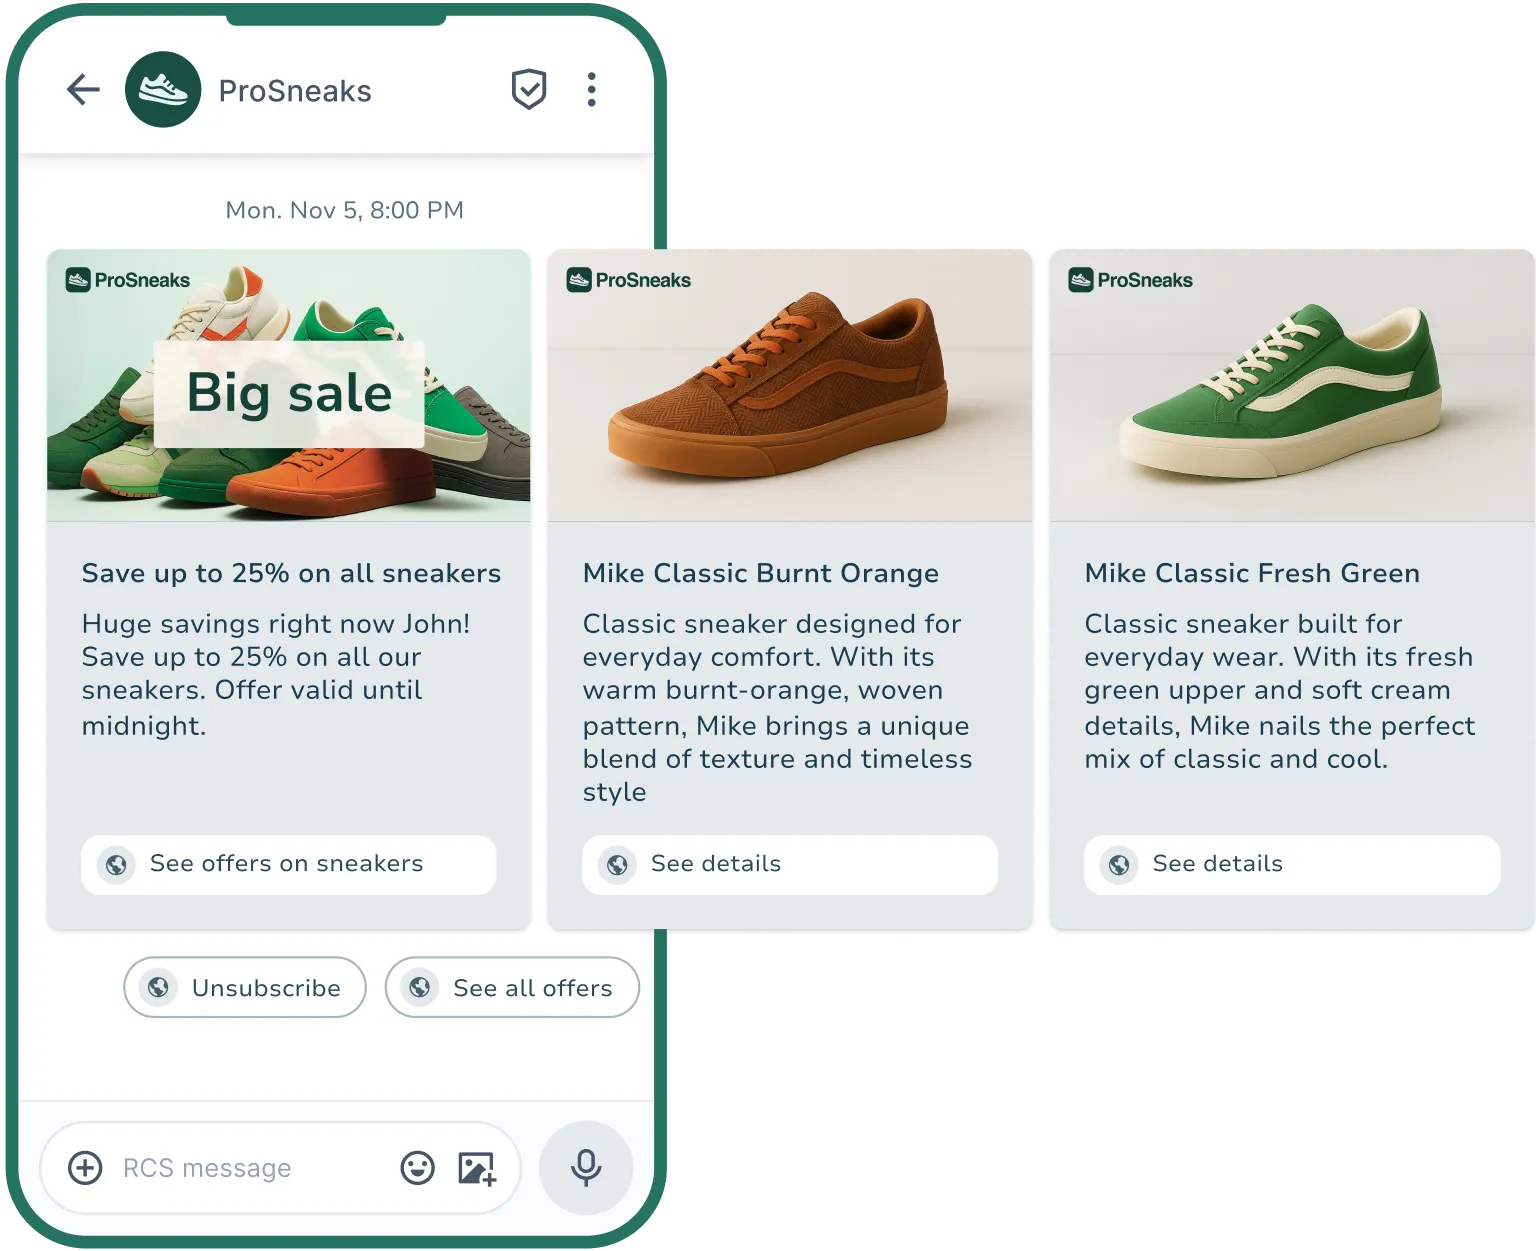Viewport: 1536px width, 1251px height.
Task: Click the verified business shield icon
Action: 529,89
